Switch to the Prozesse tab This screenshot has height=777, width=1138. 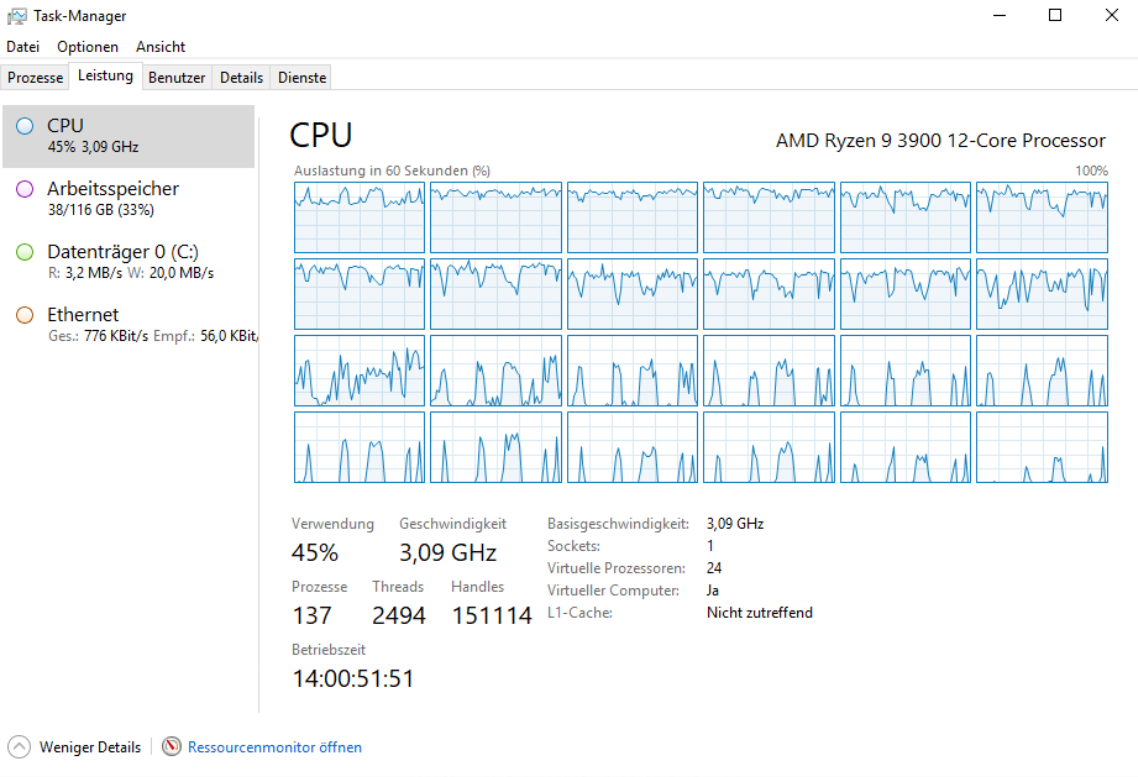click(x=35, y=78)
